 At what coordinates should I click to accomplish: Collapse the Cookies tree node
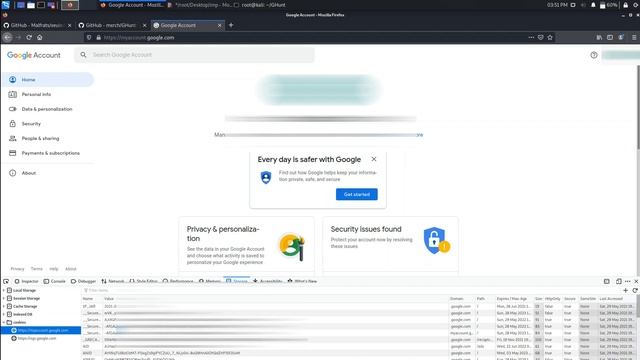(x=4, y=322)
